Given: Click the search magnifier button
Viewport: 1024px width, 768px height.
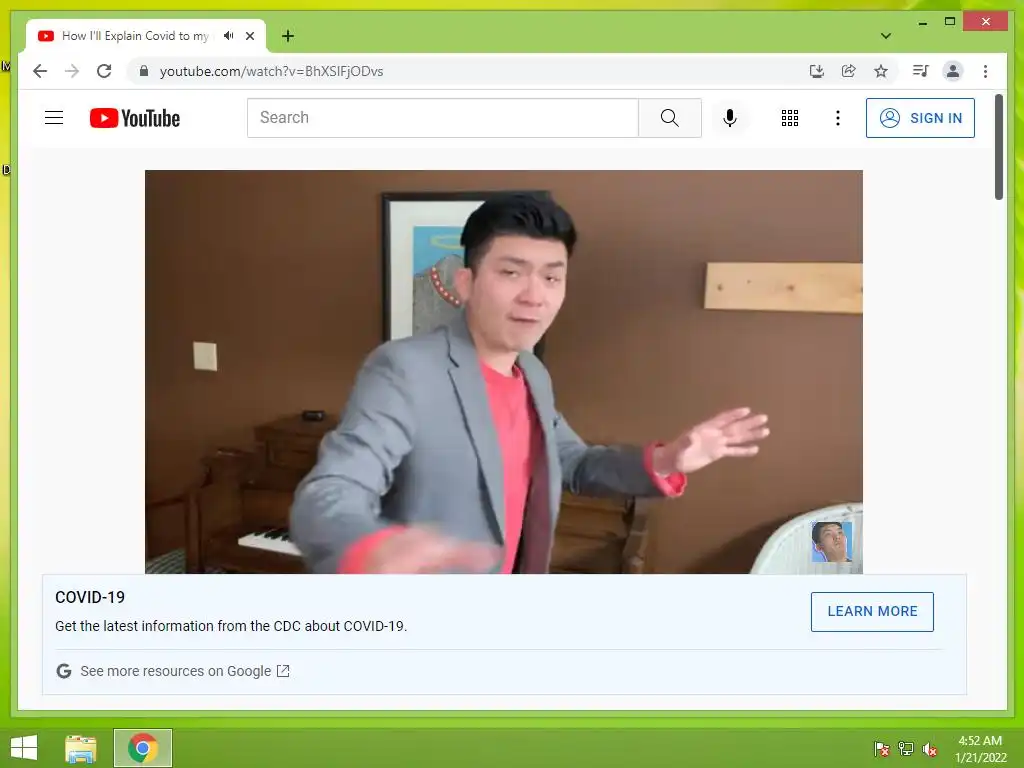Looking at the screenshot, I should [669, 118].
